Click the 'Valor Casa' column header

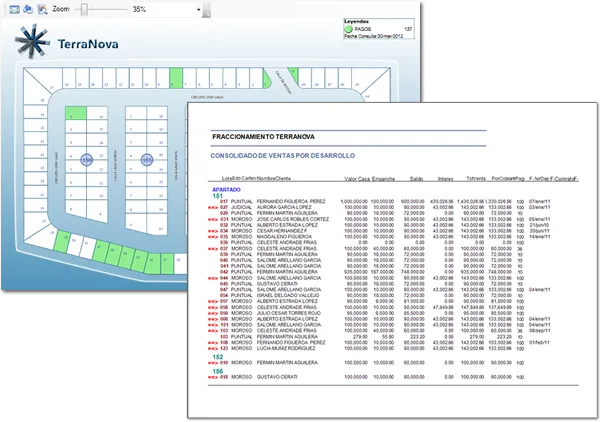coord(357,179)
